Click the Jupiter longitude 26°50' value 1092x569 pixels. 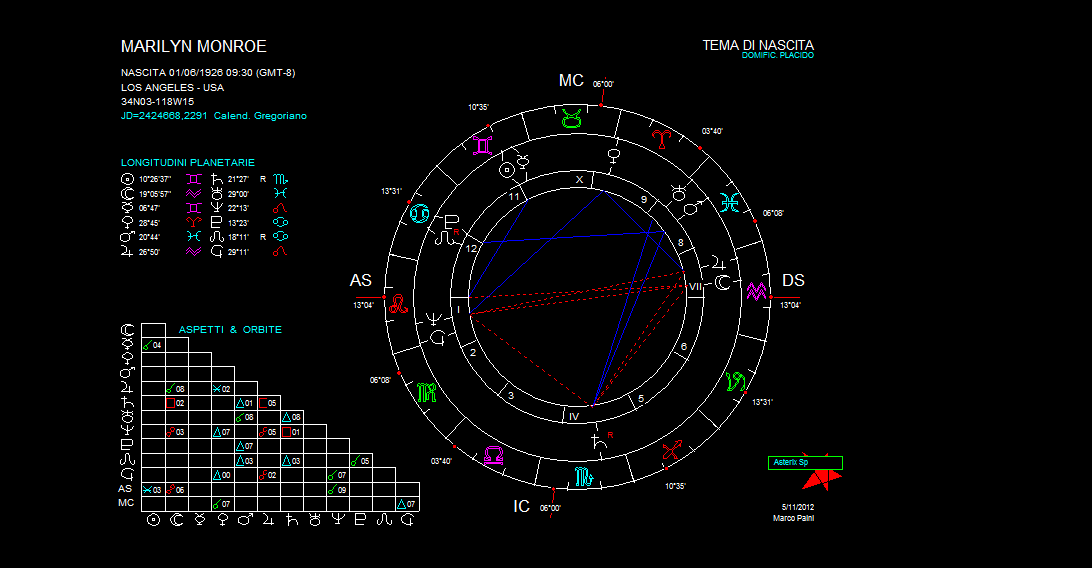coord(149,252)
